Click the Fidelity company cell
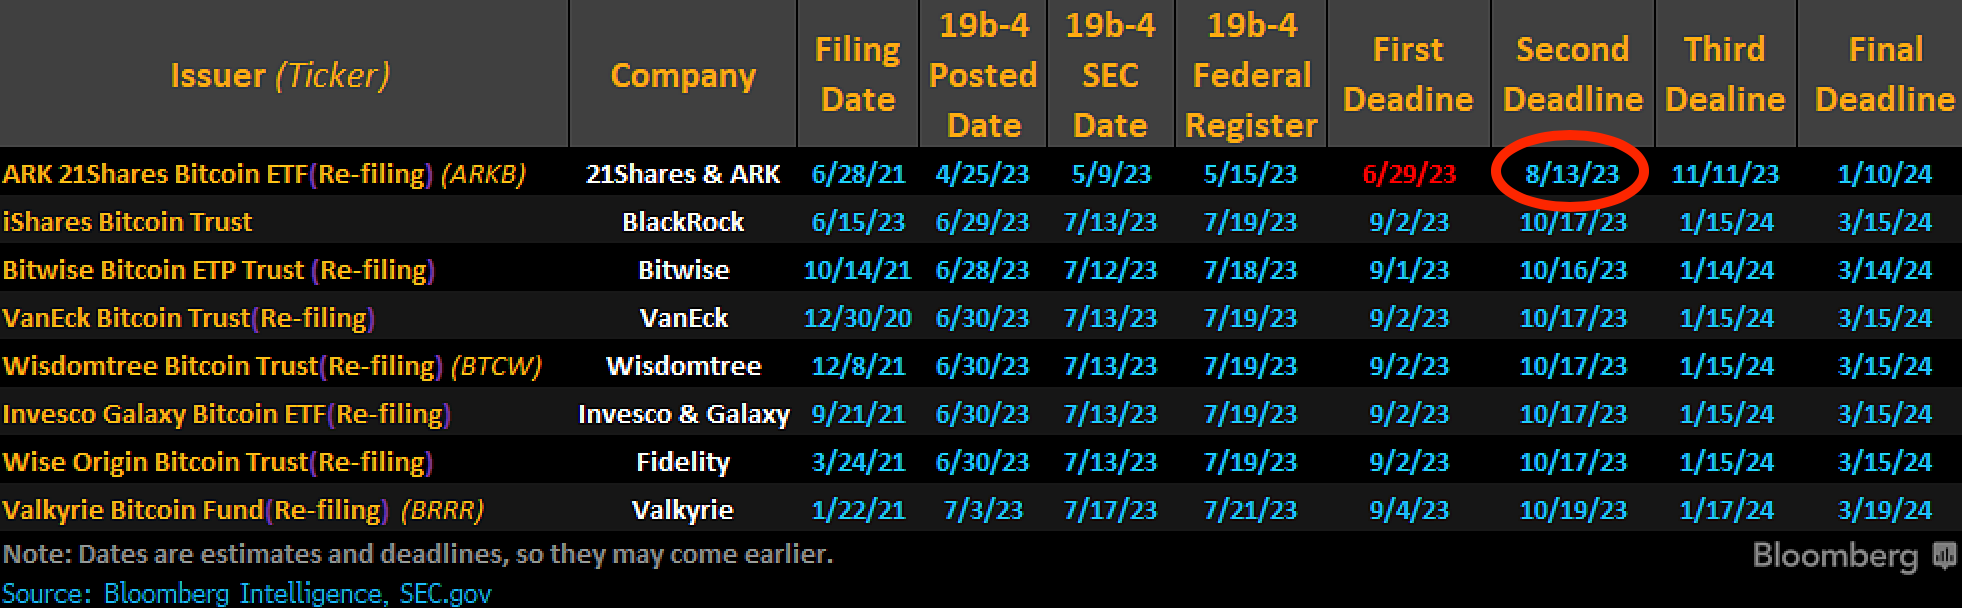 [683, 462]
